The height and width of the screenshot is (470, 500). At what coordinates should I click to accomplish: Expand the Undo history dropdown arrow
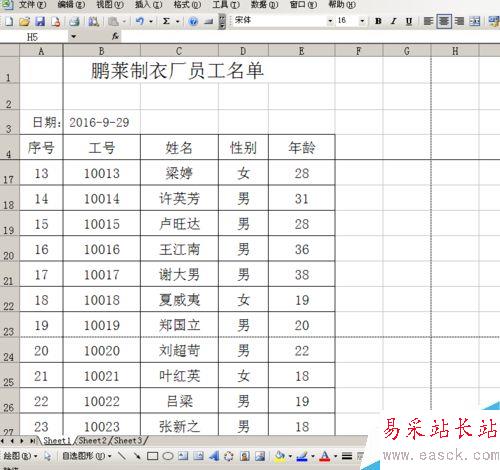[x=151, y=22]
